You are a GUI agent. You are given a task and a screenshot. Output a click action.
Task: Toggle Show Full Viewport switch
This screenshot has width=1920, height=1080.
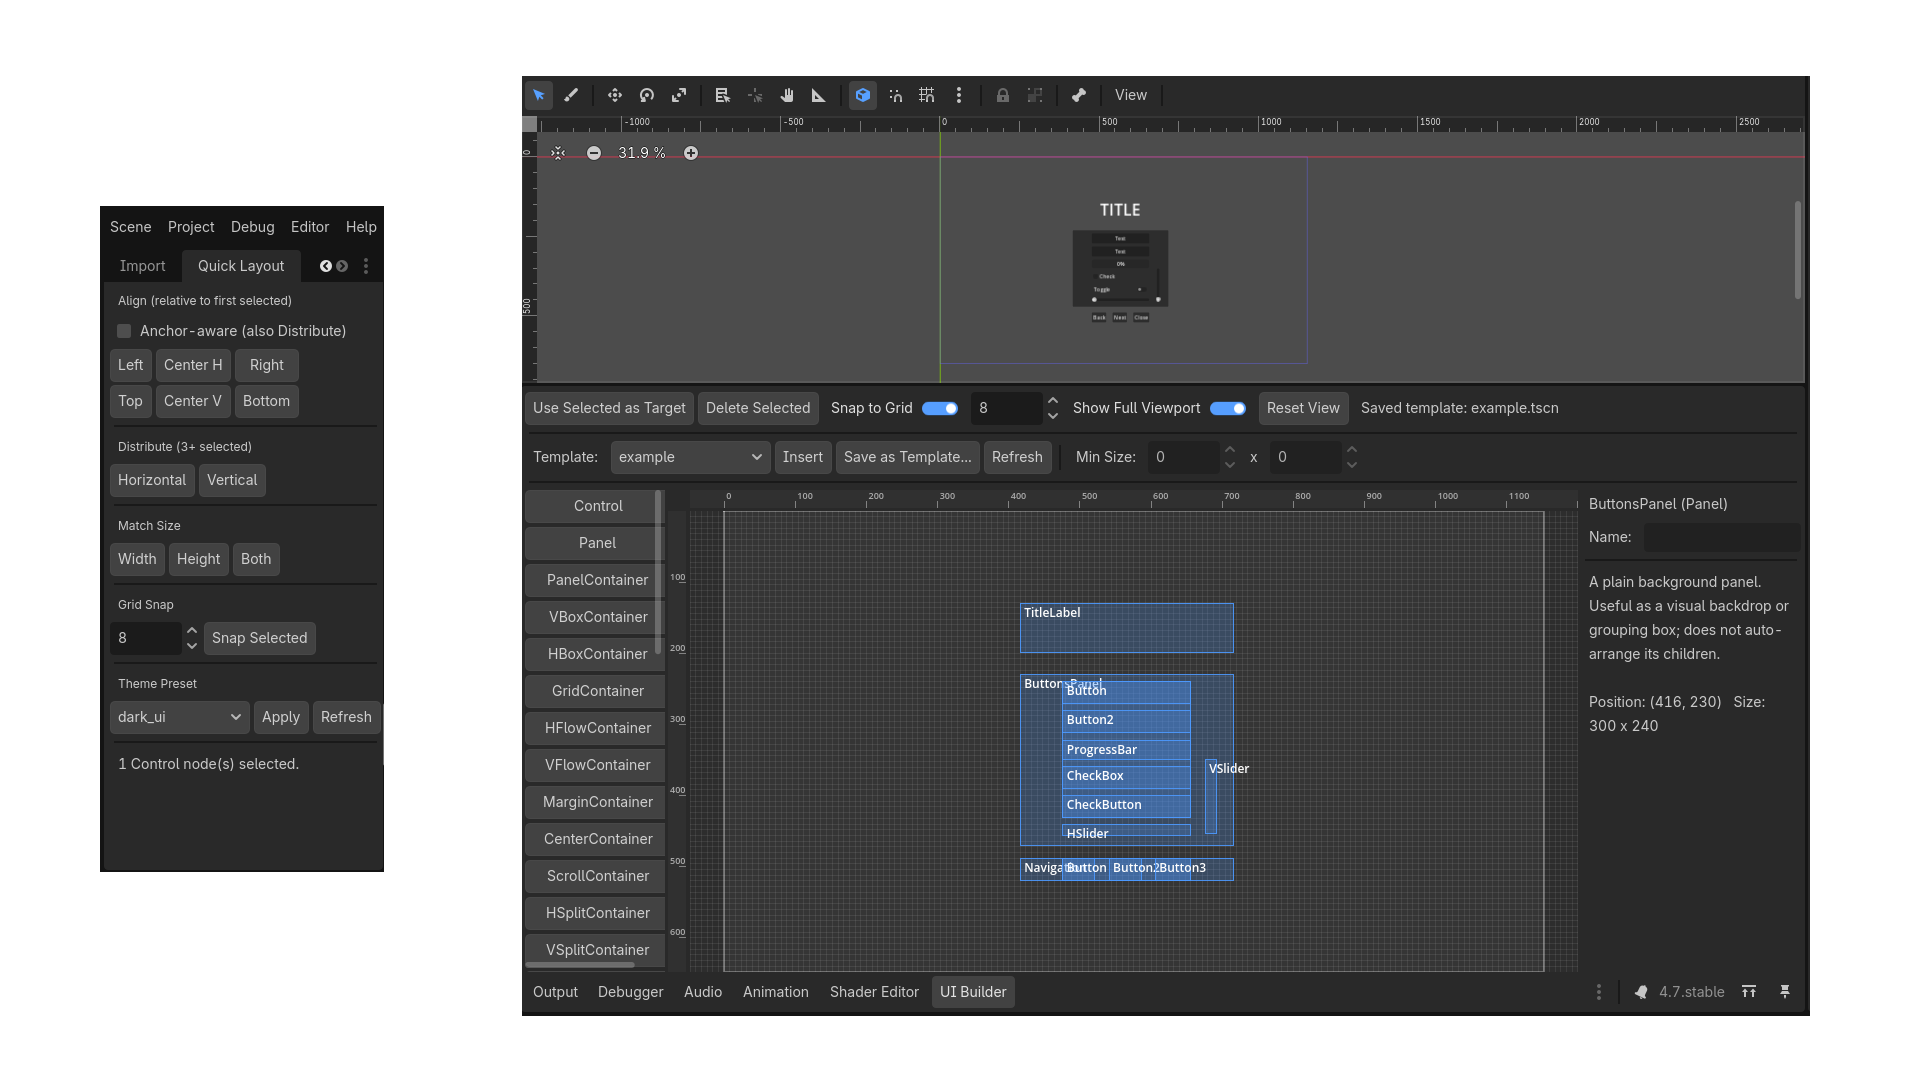tap(1228, 408)
